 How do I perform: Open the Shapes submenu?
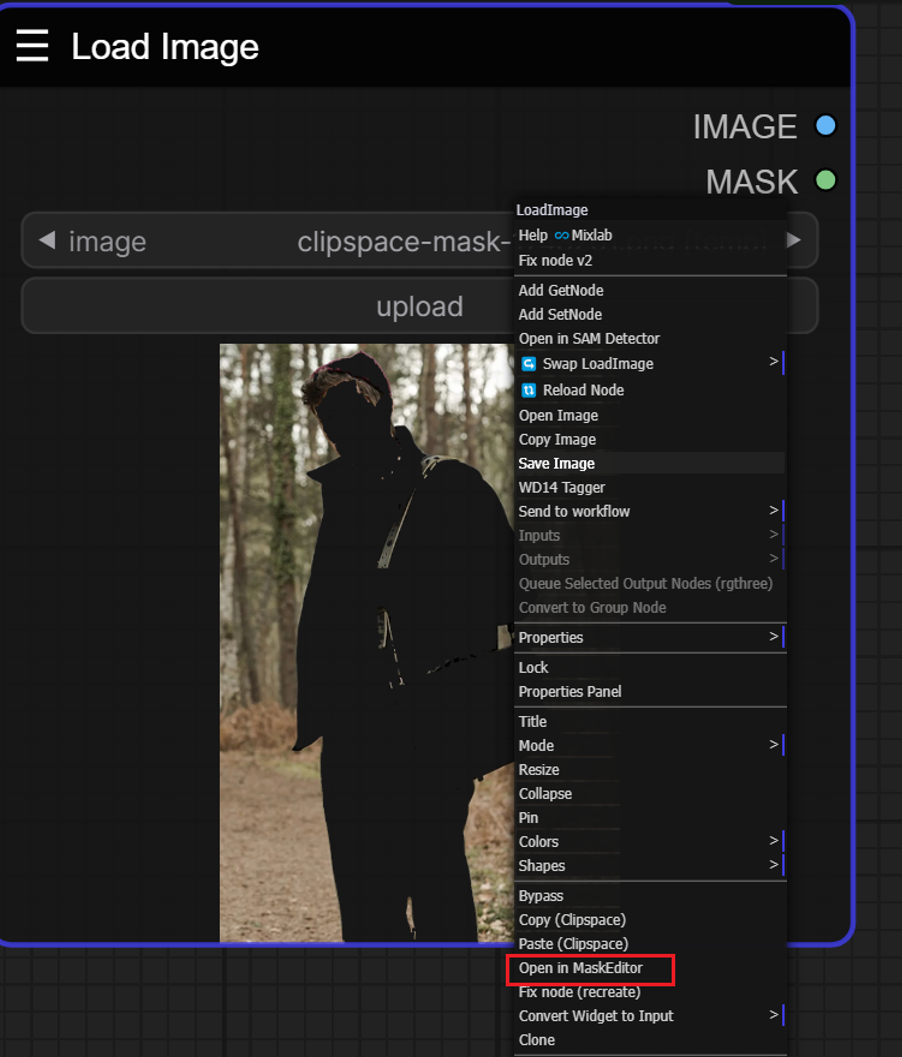coord(773,865)
